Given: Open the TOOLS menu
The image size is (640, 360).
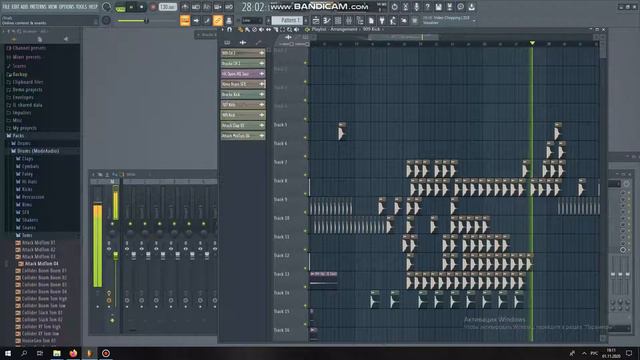Looking at the screenshot, I should (x=82, y=7).
